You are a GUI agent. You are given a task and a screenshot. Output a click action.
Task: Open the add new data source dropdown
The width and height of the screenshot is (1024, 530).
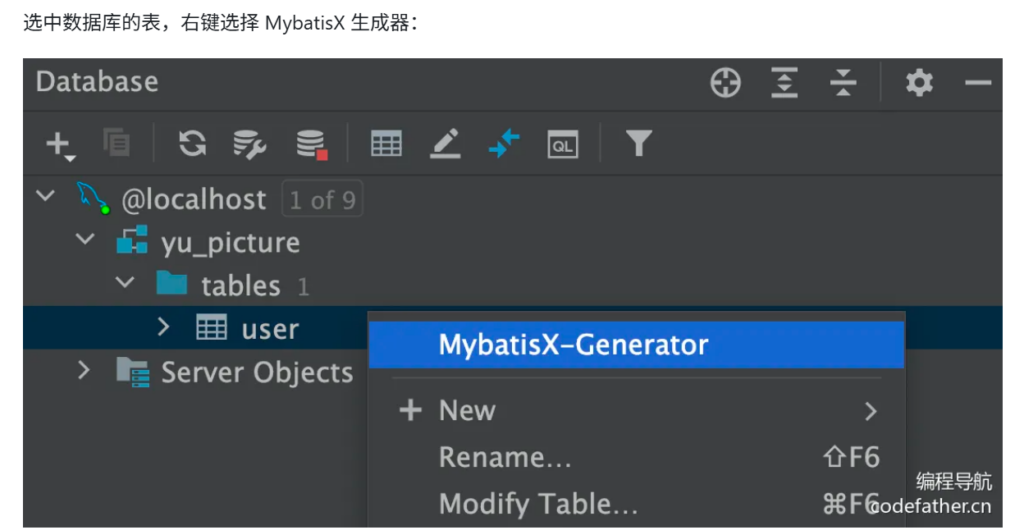tap(60, 145)
